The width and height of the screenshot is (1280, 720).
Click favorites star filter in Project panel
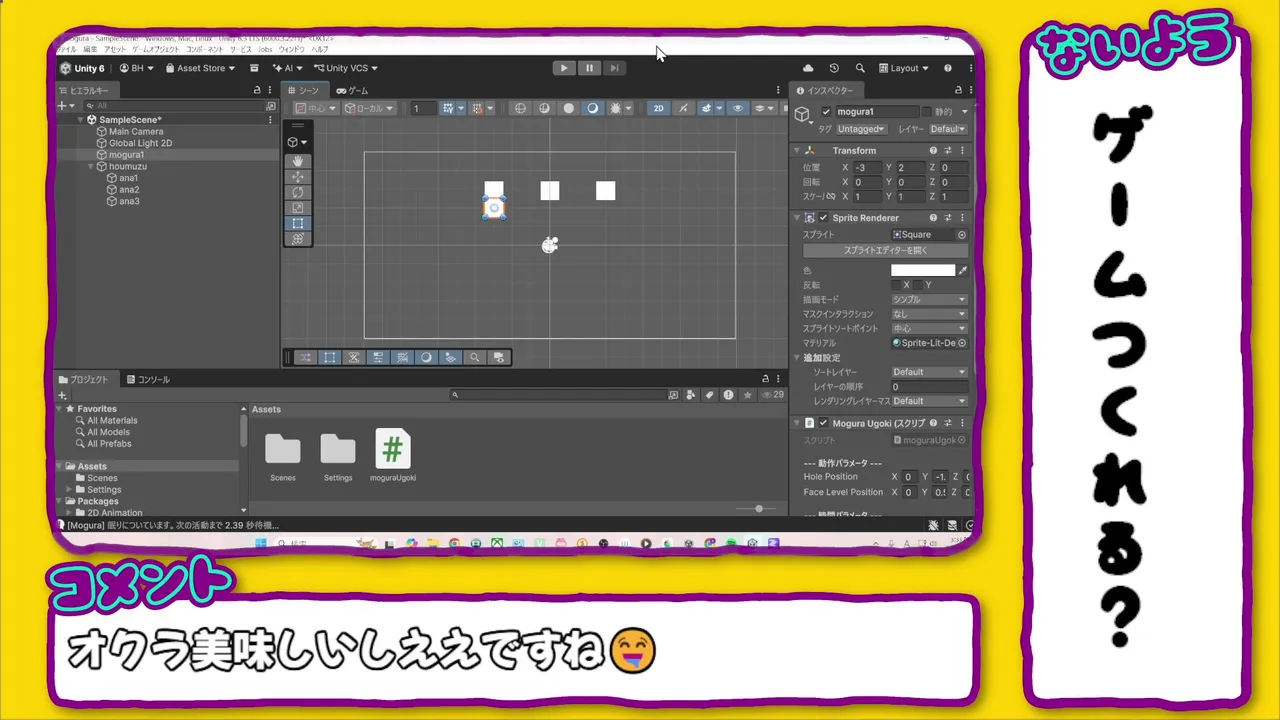point(747,395)
